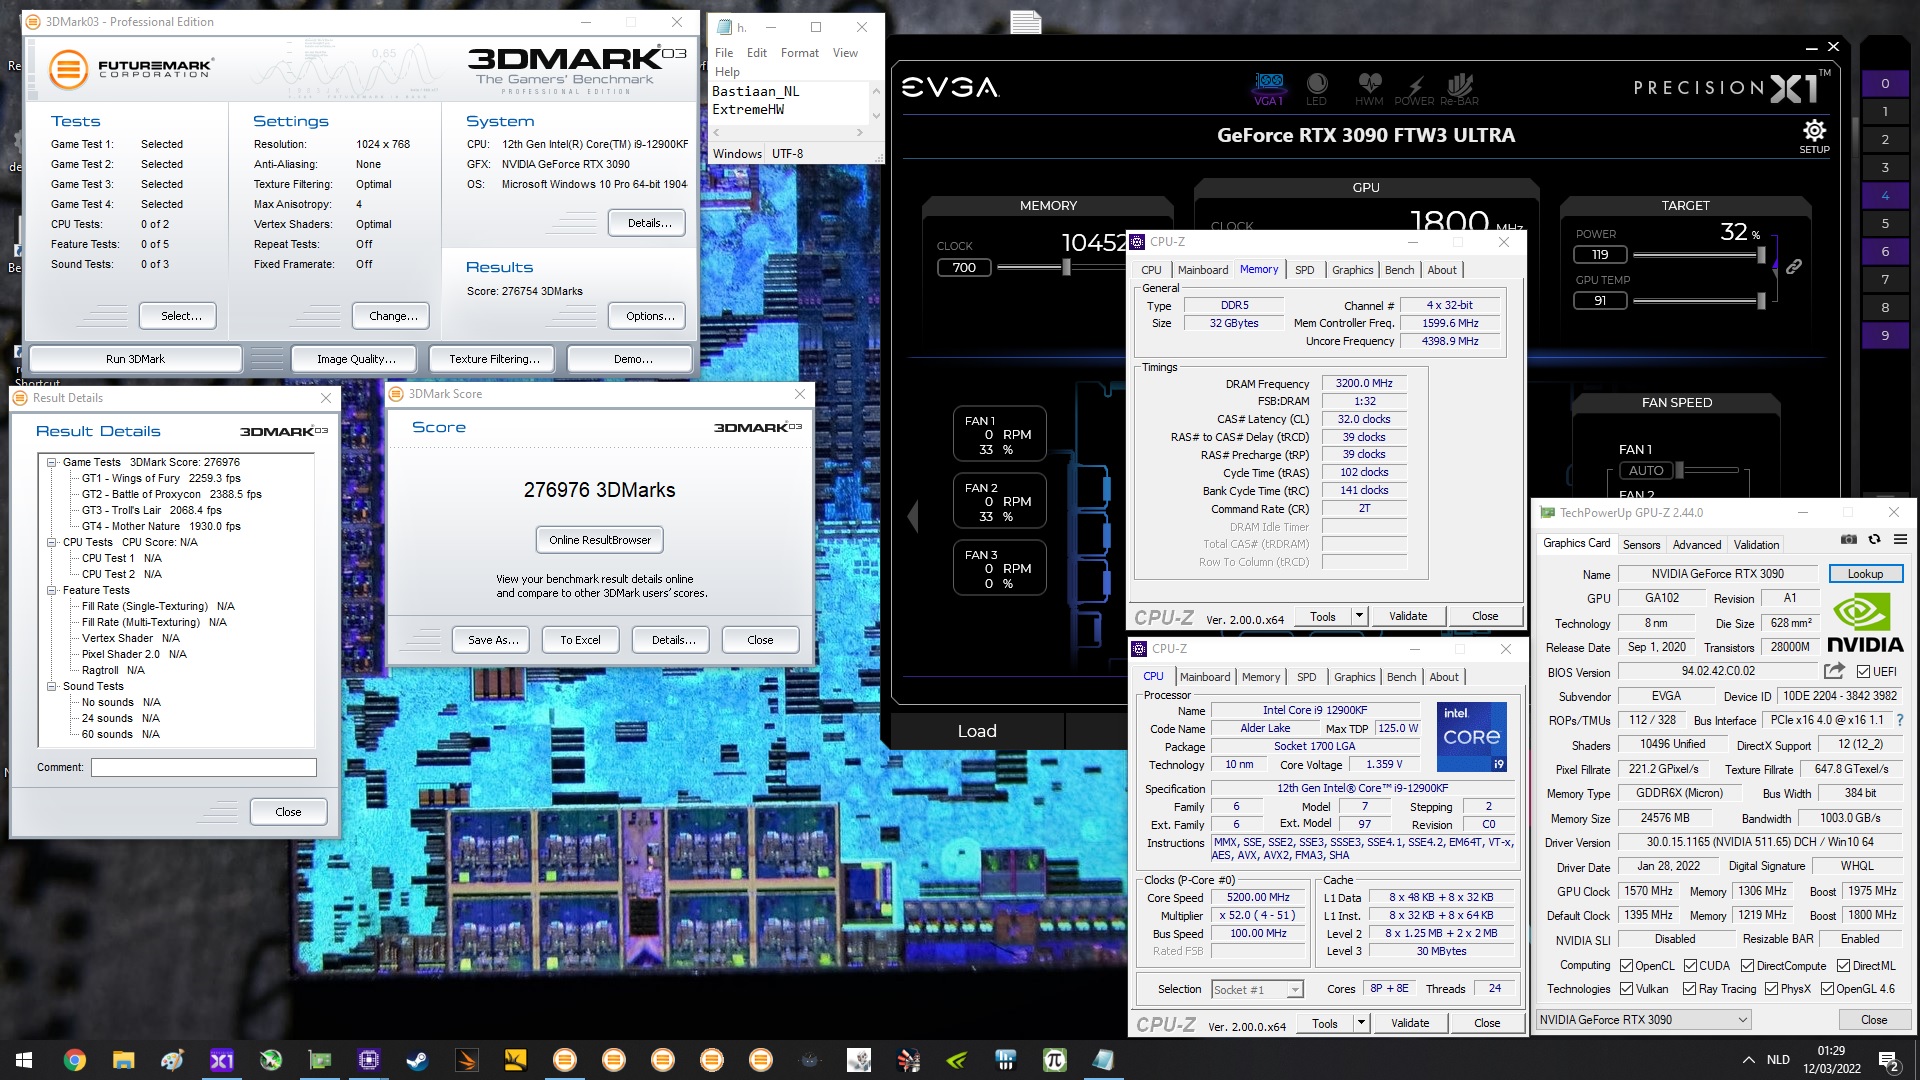Switch to the Advanced tab in GPU-Z
Viewport: 1920px width, 1080px height.
tap(1697, 544)
